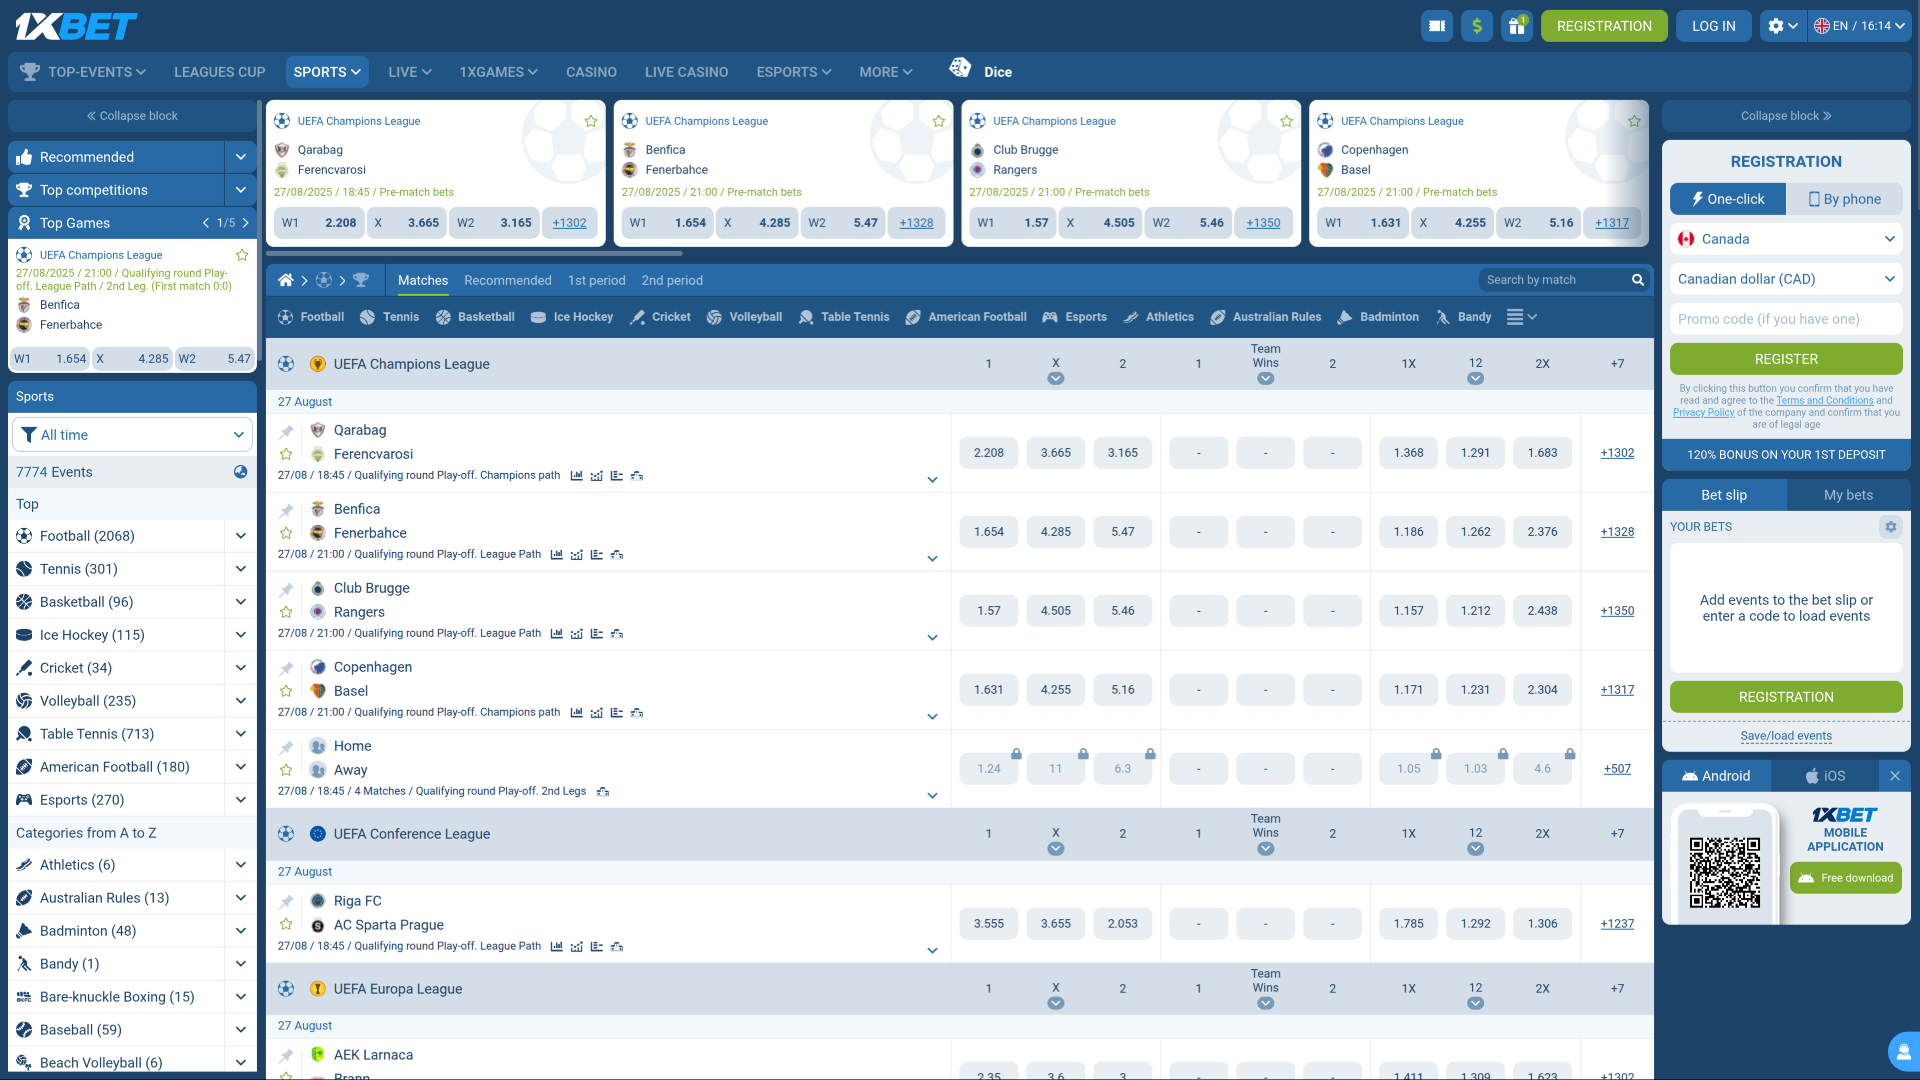Screen dimensions: 1920x1080
Task: Open the LIVE menu
Action: pos(408,71)
